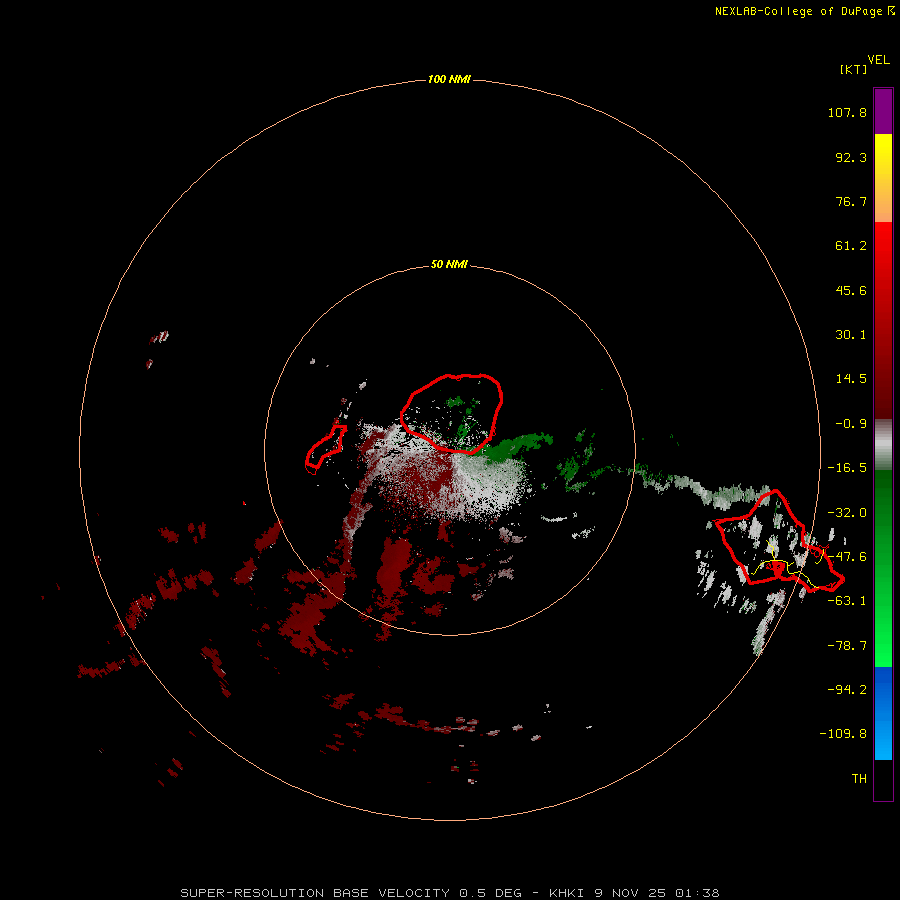Click the 45.6 legend value
Screen dimensions: 900x900
[851, 290]
